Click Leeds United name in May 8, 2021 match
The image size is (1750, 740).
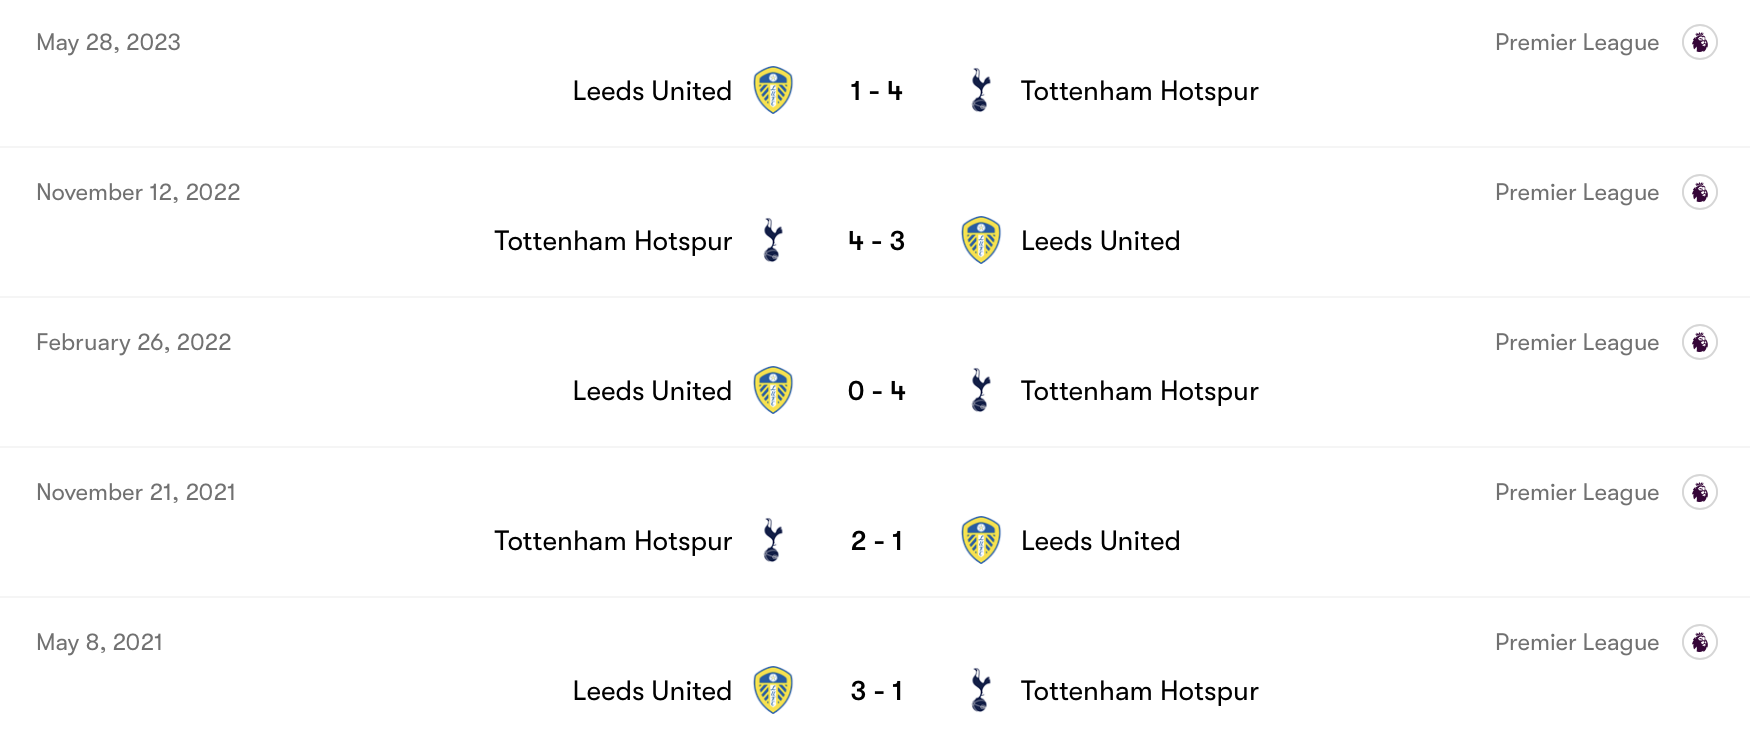pyautogui.click(x=652, y=691)
